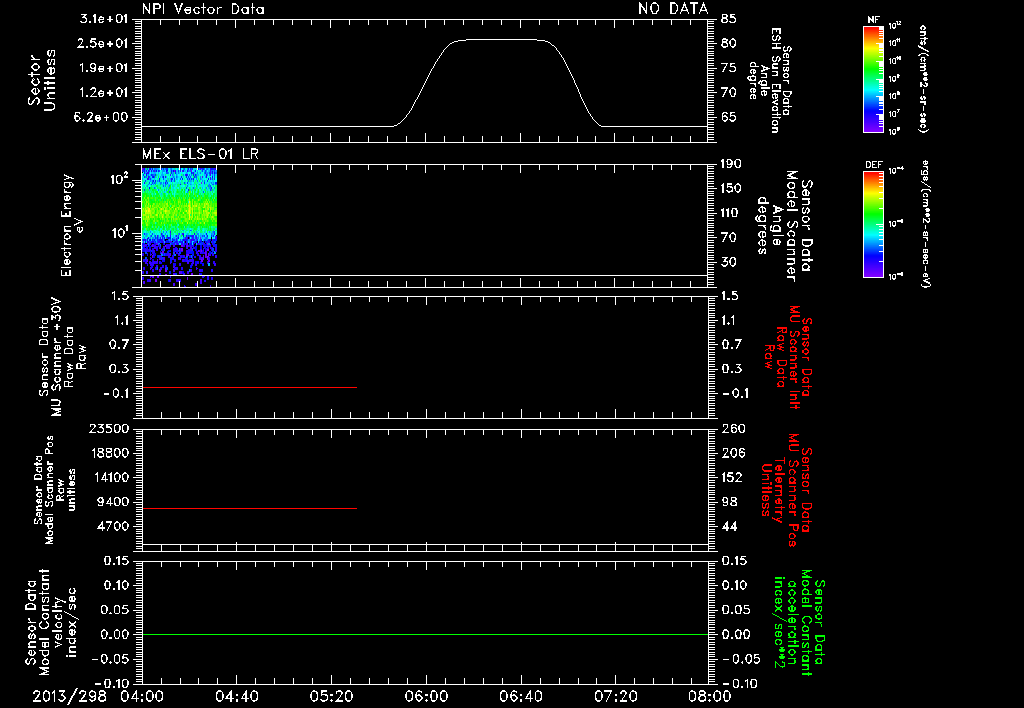
Task: Click the '110' scanner angle axis value
Action: pos(731,213)
